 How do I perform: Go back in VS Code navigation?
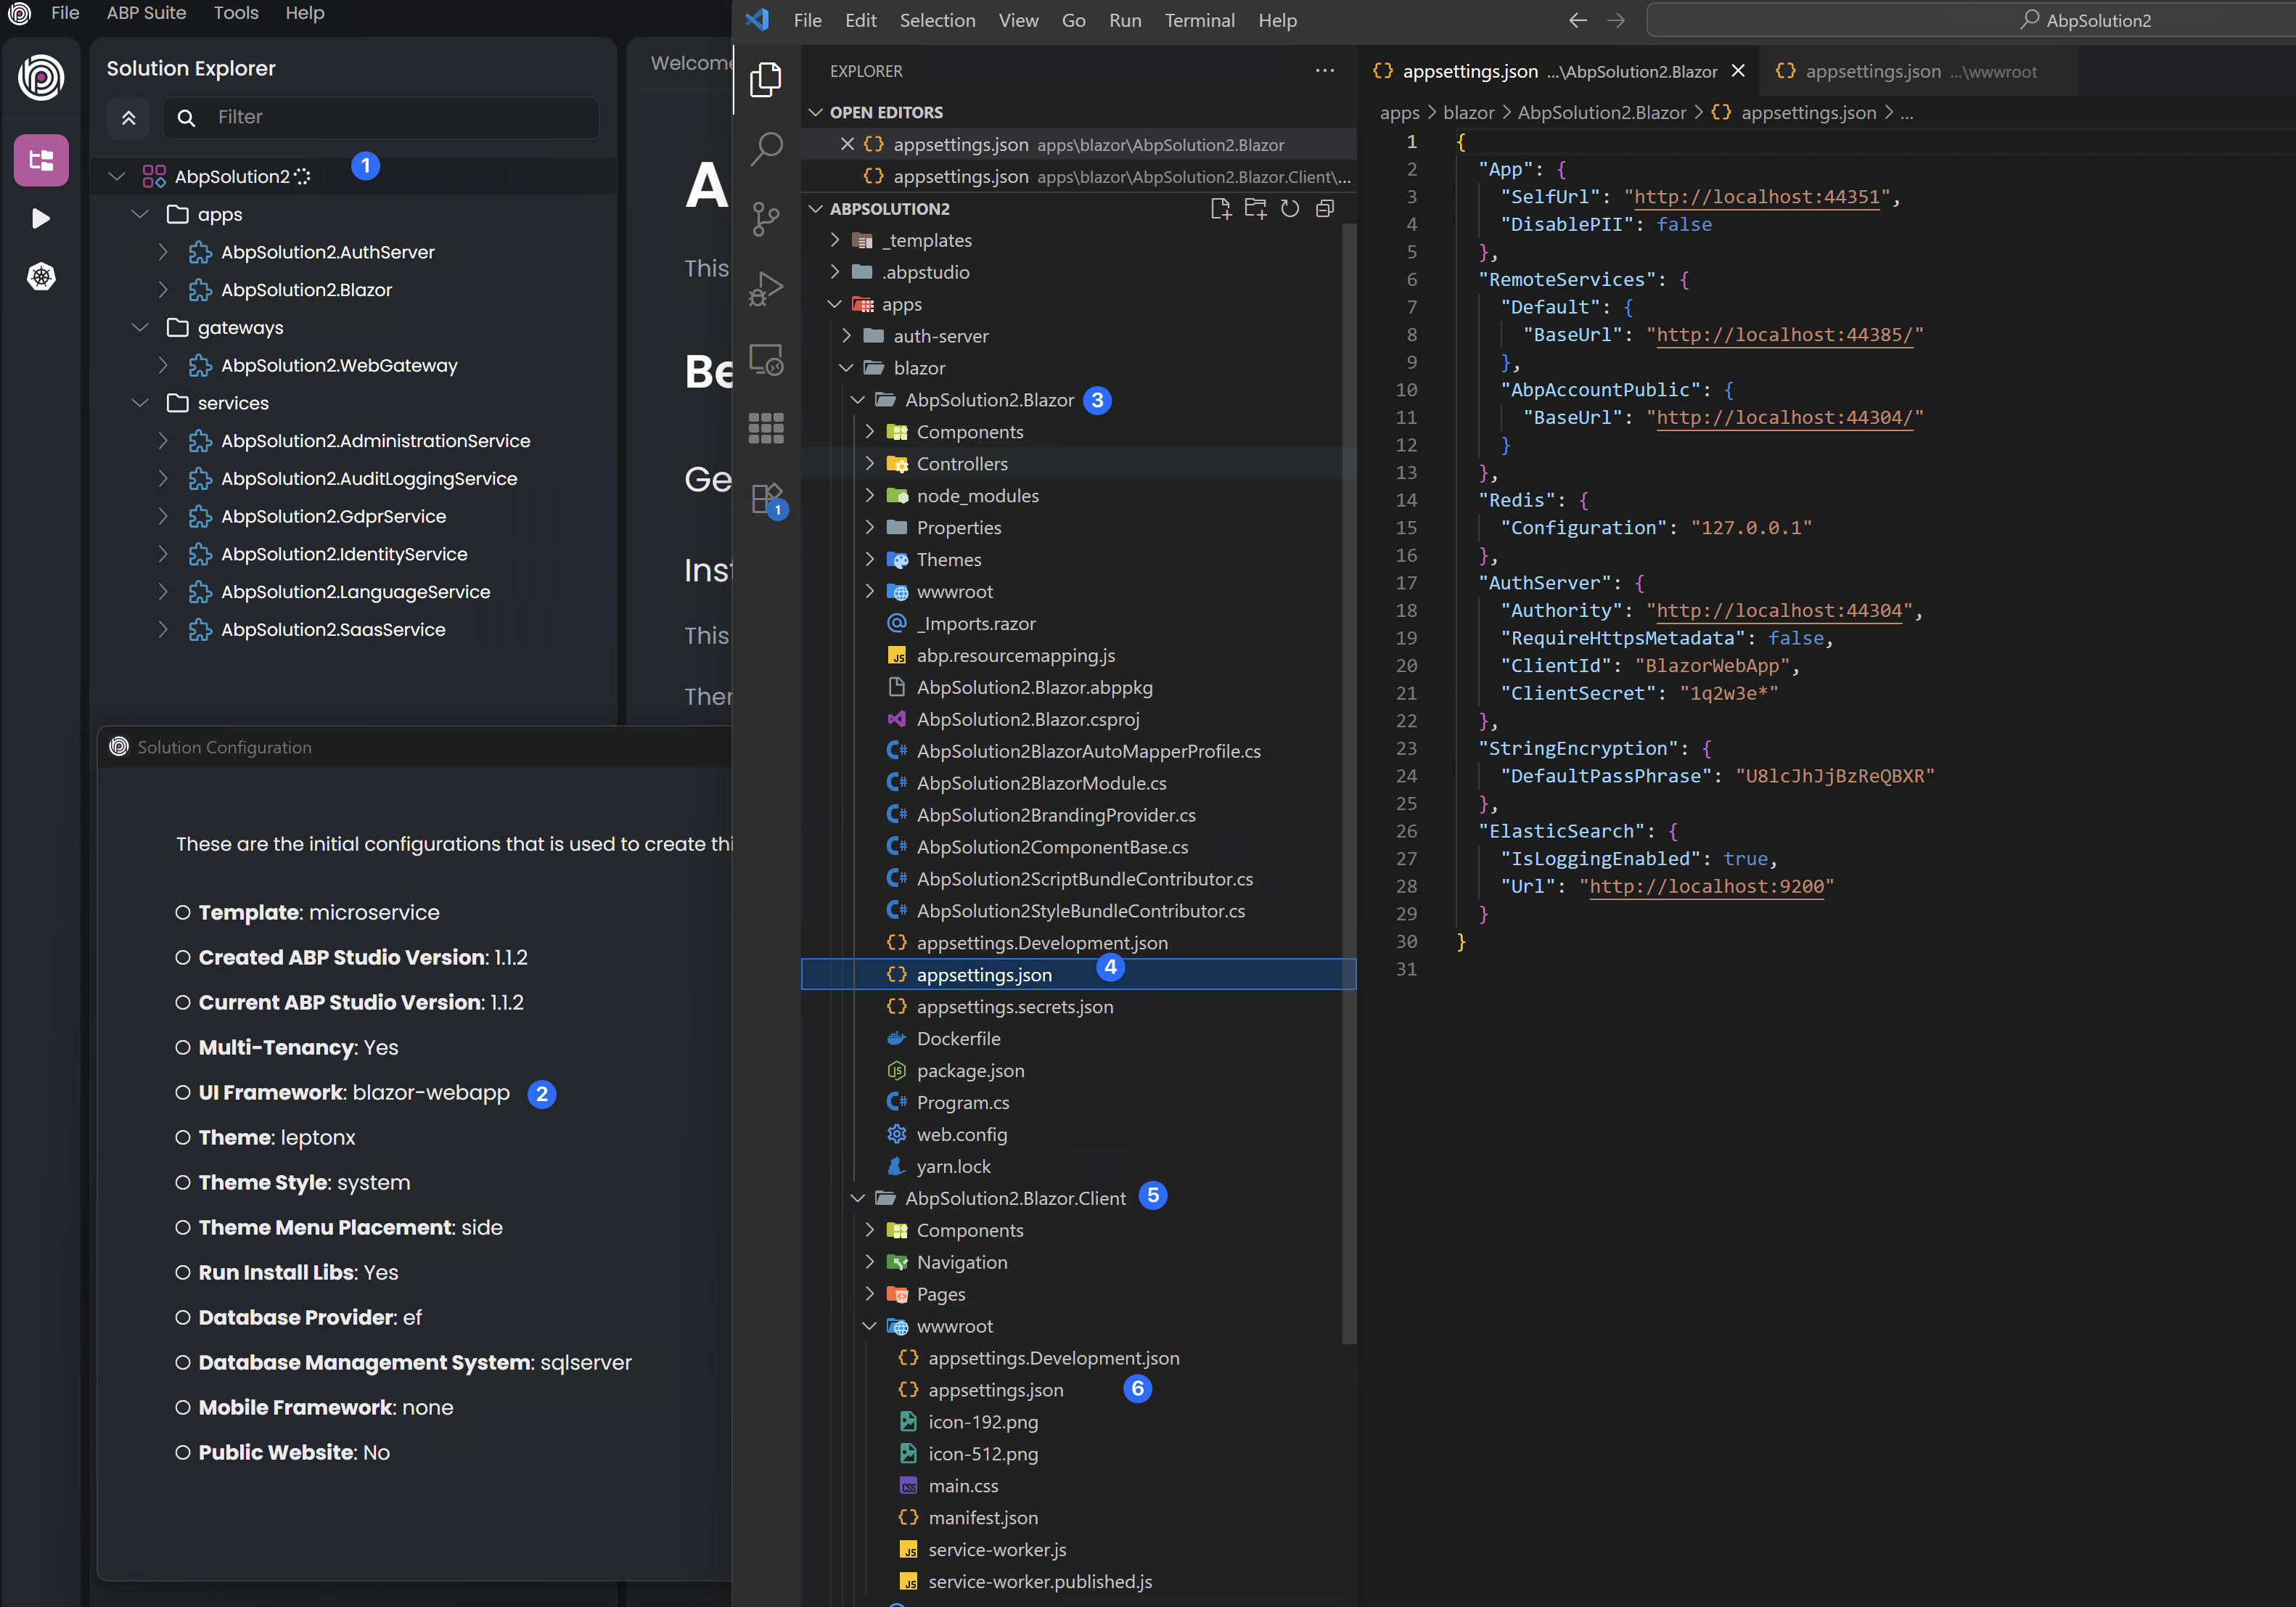point(1578,20)
